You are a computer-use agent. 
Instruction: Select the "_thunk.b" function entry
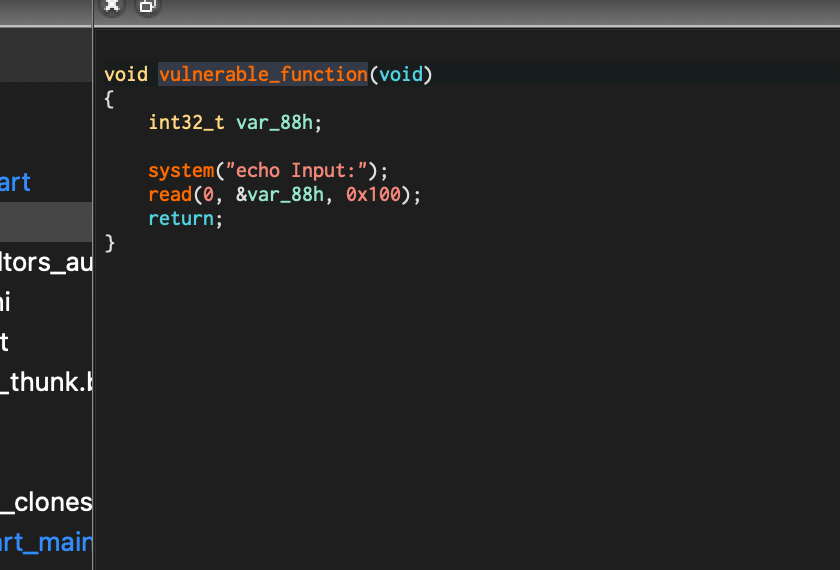(46, 382)
